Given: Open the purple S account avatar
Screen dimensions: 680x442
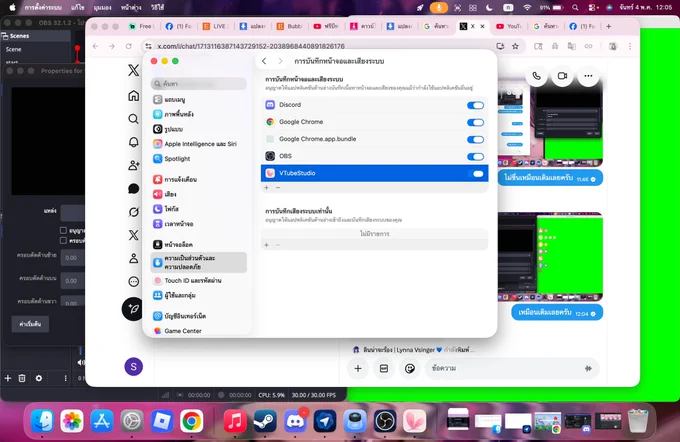Looking at the screenshot, I should tap(134, 367).
